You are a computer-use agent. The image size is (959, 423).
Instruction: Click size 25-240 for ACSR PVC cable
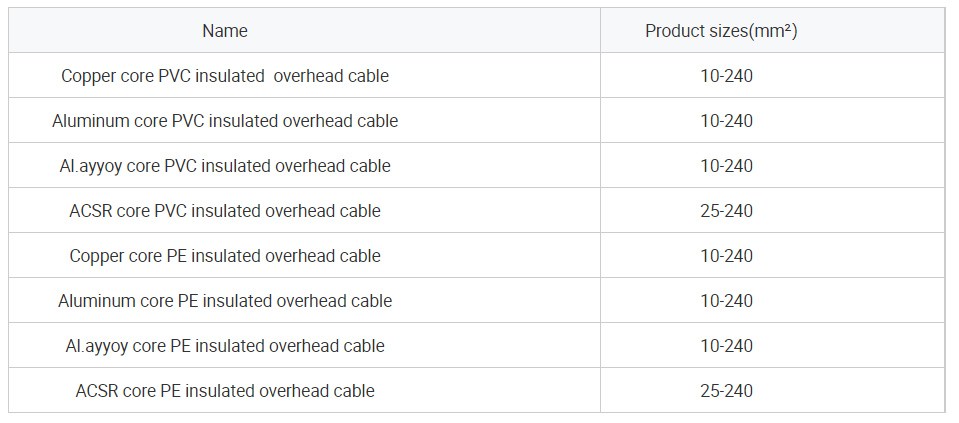(727, 211)
